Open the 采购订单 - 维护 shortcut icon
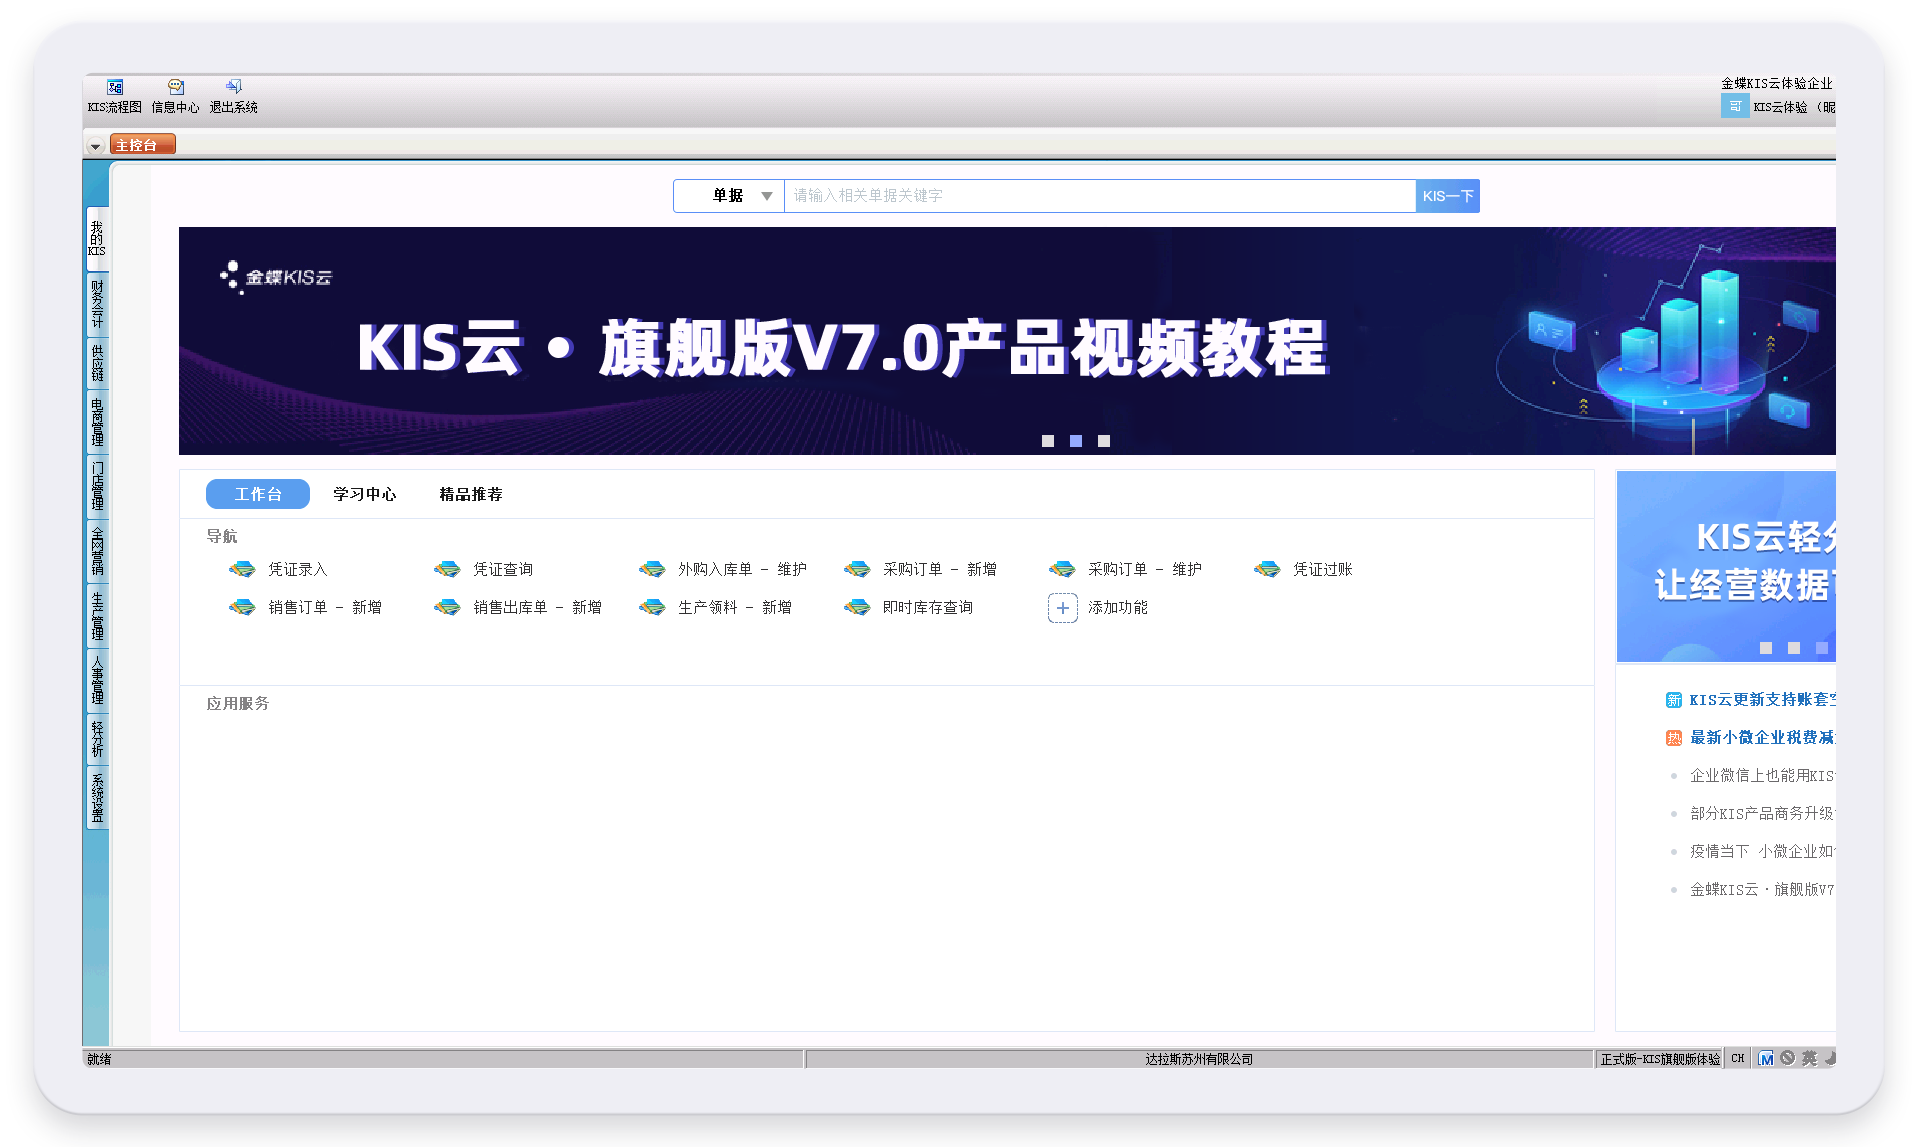 [1062, 569]
